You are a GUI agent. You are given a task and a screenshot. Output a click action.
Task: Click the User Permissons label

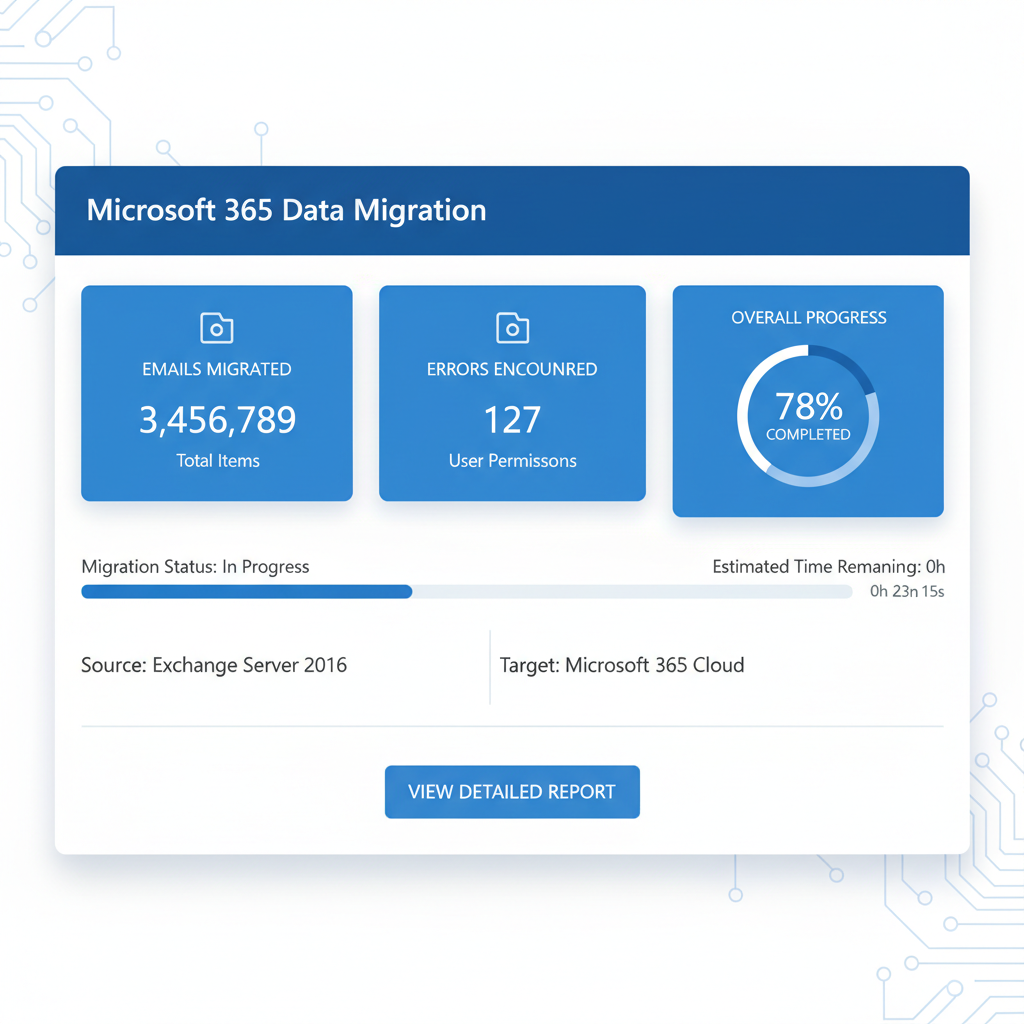pos(513,460)
